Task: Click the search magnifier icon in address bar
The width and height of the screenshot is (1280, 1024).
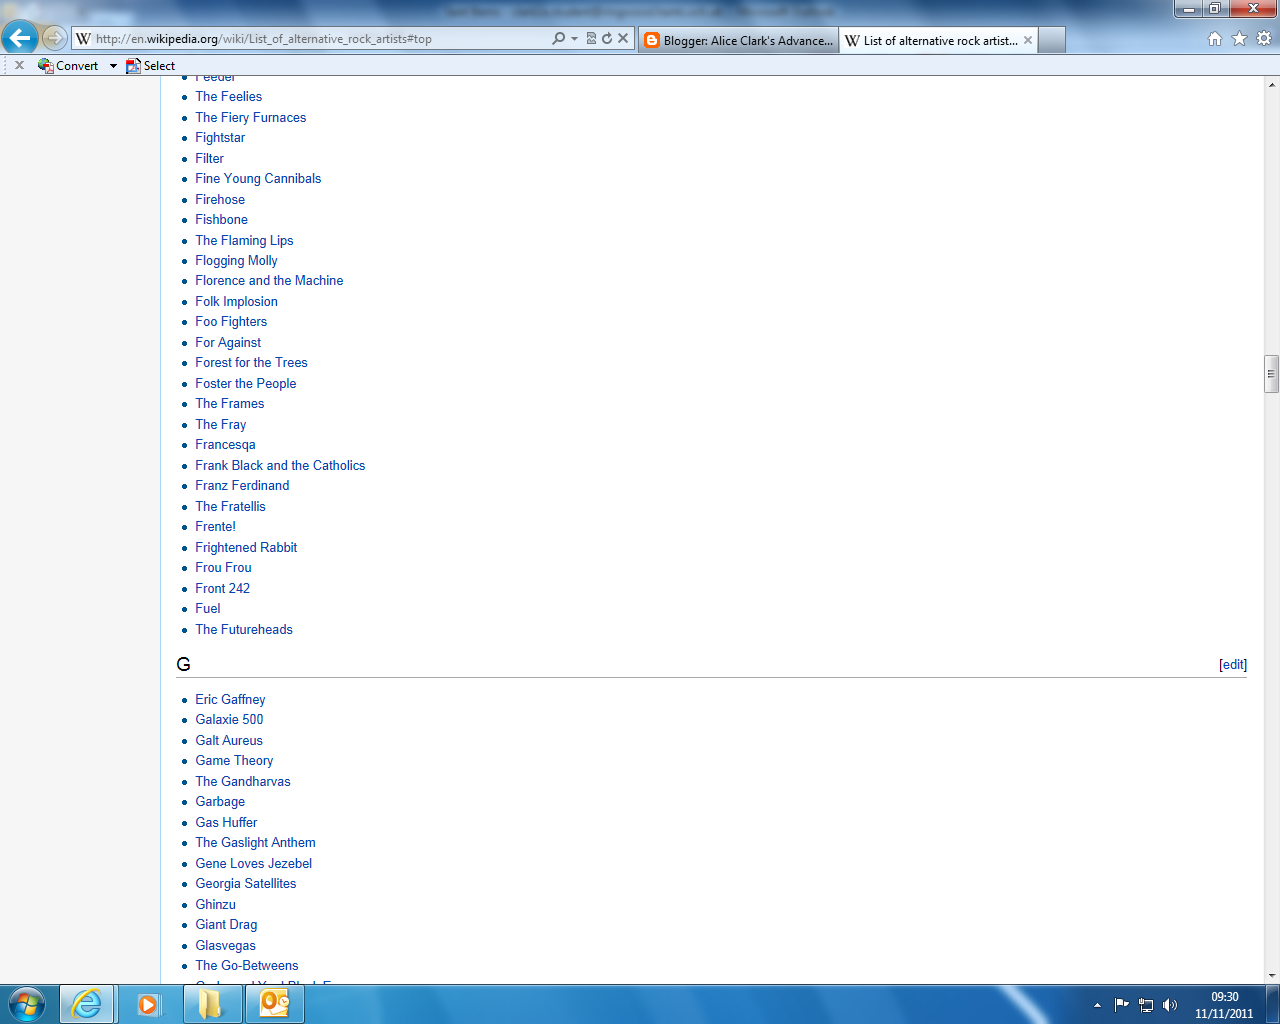Action: pyautogui.click(x=558, y=38)
